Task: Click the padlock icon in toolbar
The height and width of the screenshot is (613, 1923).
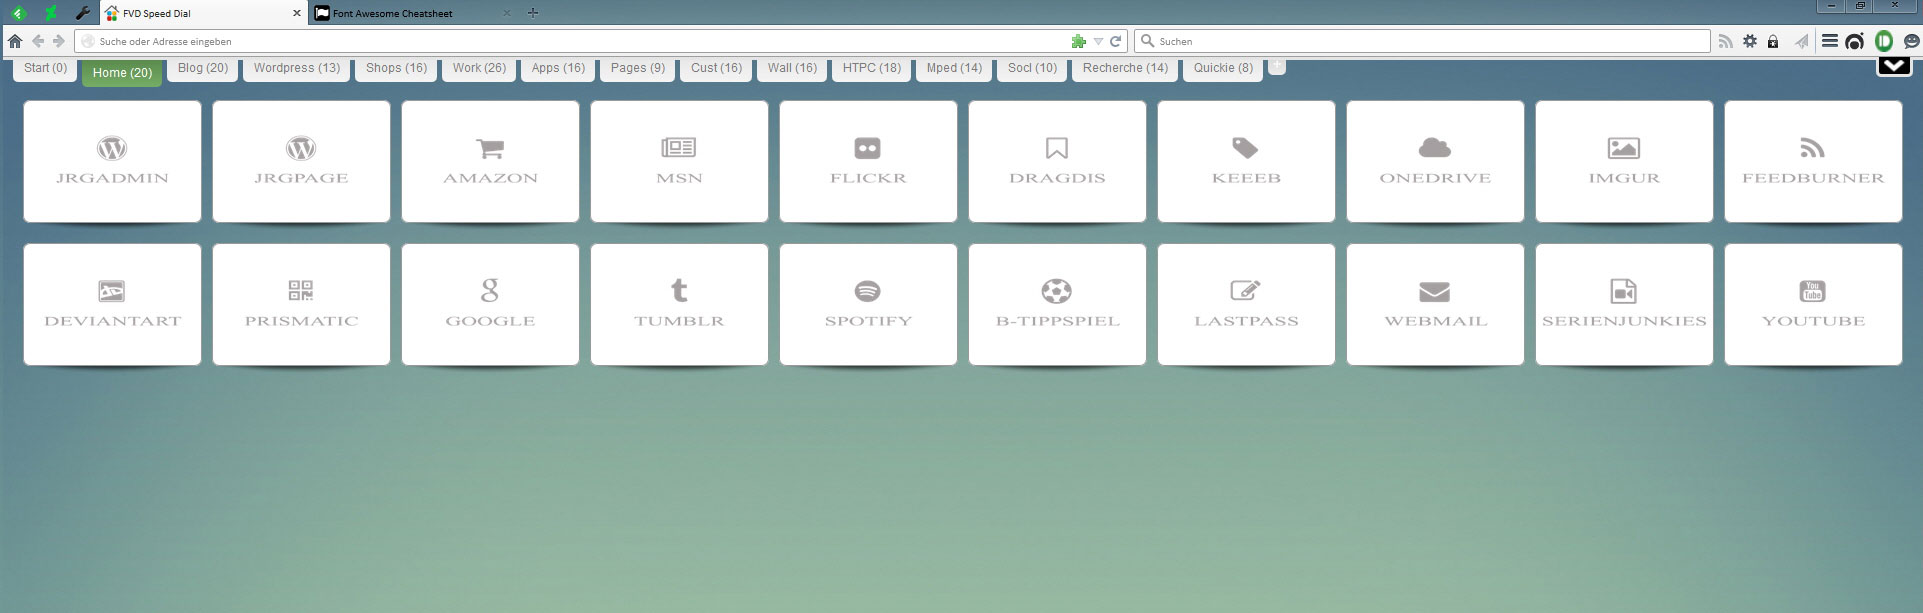Action: (x=1773, y=41)
